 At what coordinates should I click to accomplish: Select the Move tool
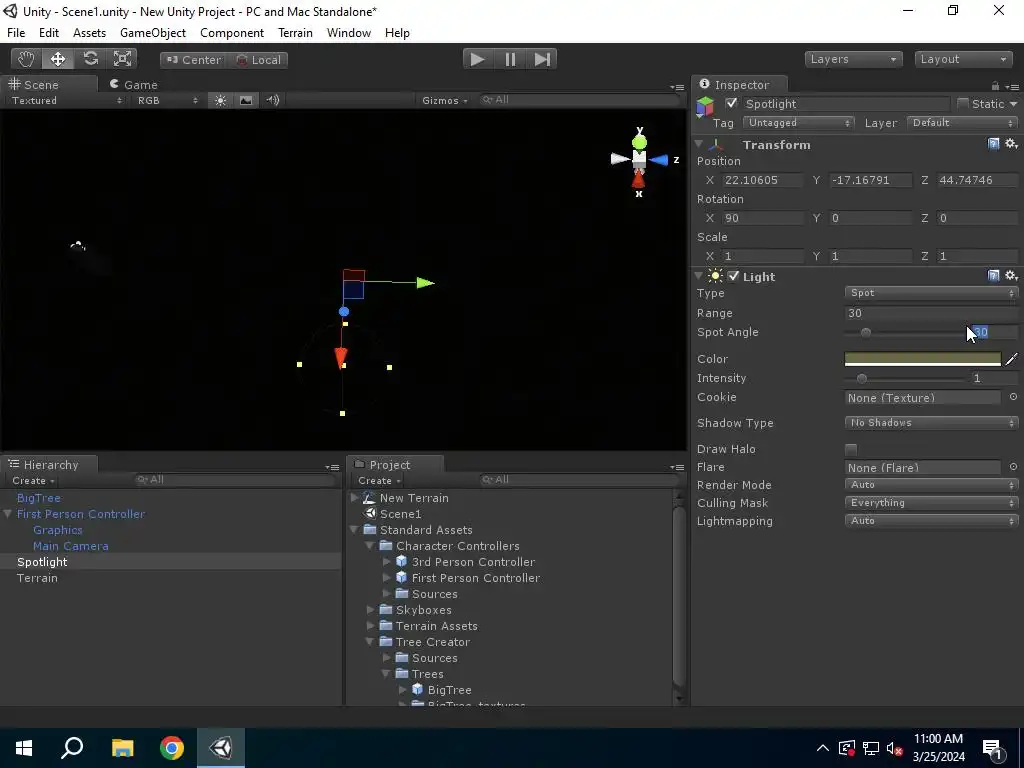(x=58, y=59)
